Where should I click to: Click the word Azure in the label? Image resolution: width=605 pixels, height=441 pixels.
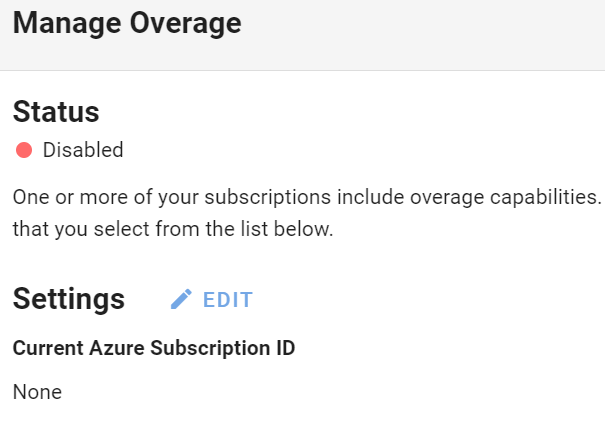coord(117,348)
